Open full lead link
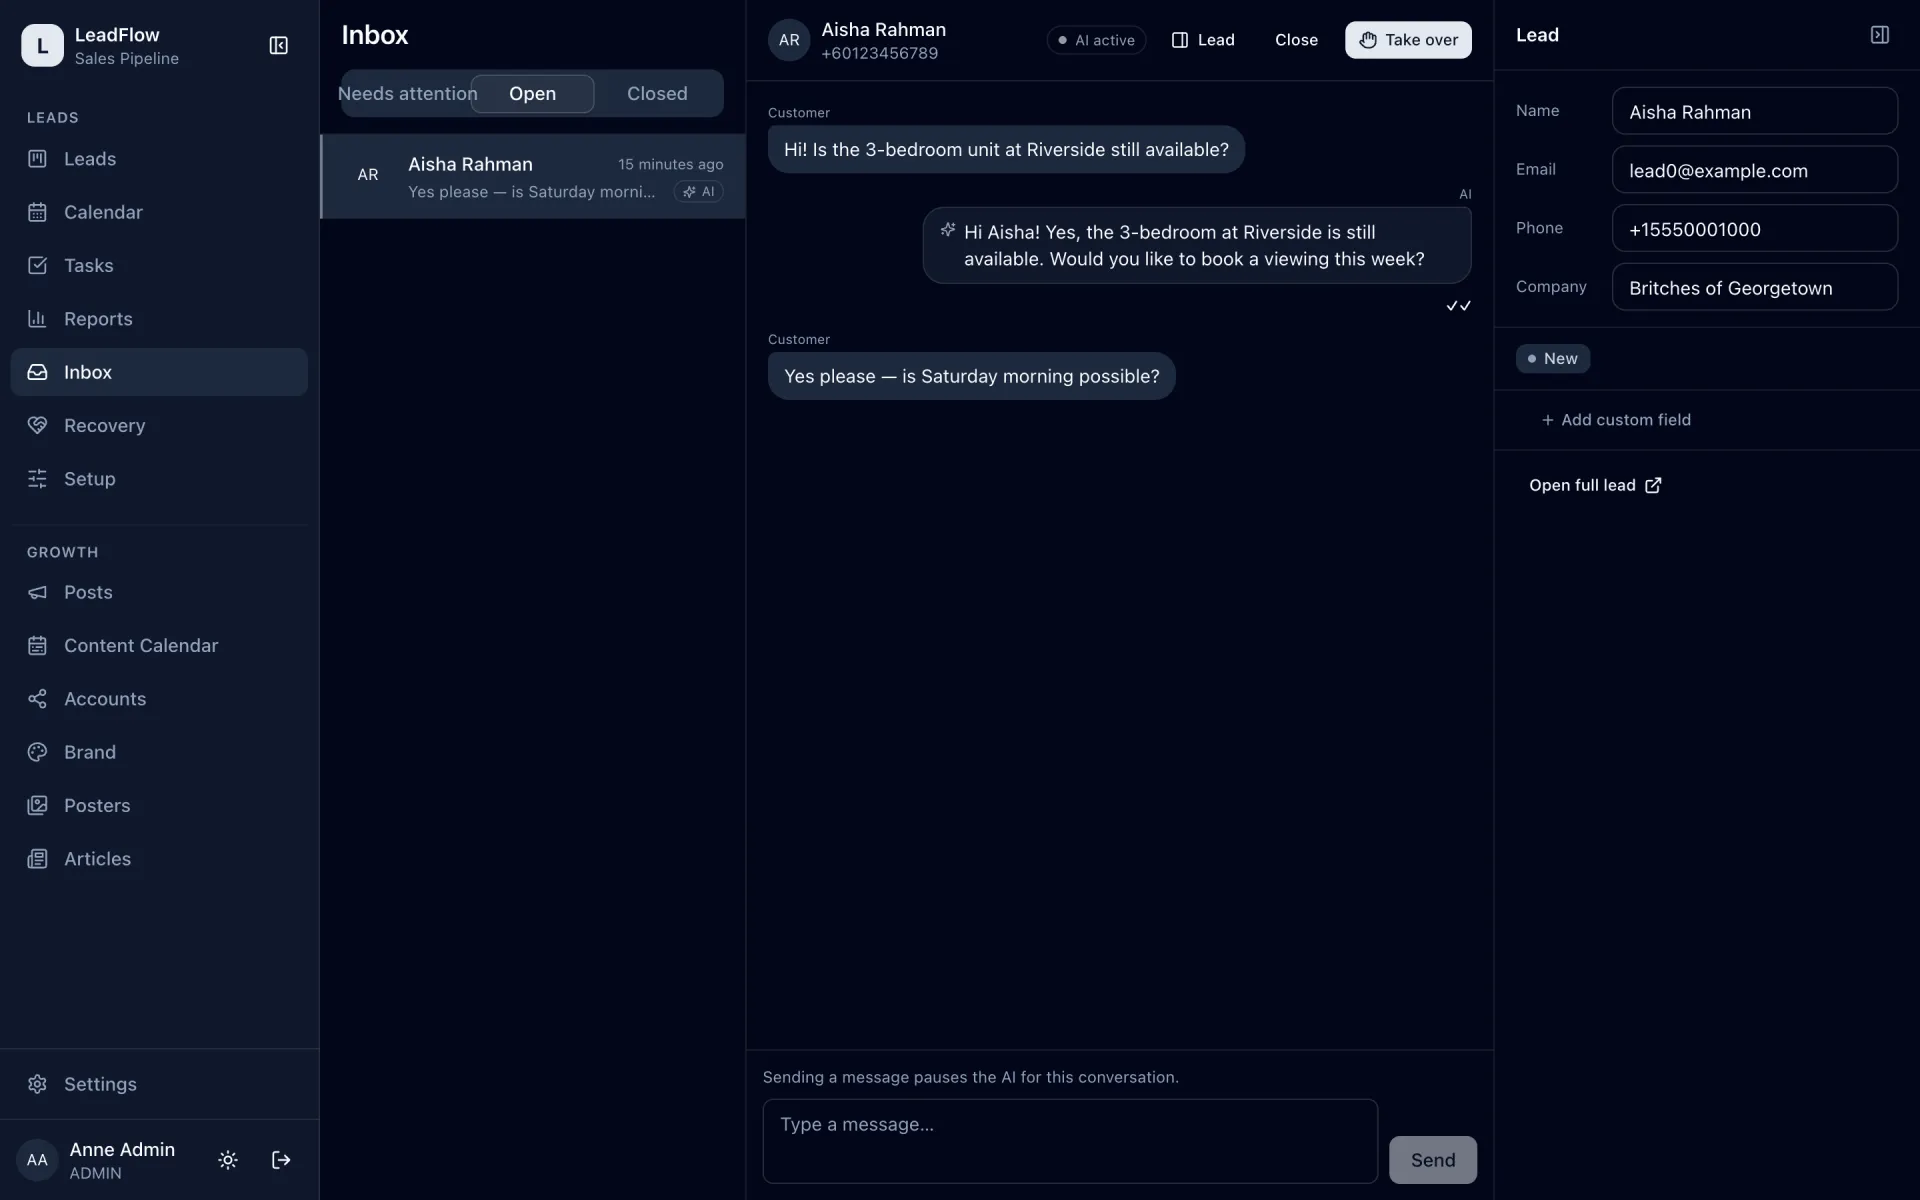Viewport: 1920px width, 1200px height. [1595, 485]
